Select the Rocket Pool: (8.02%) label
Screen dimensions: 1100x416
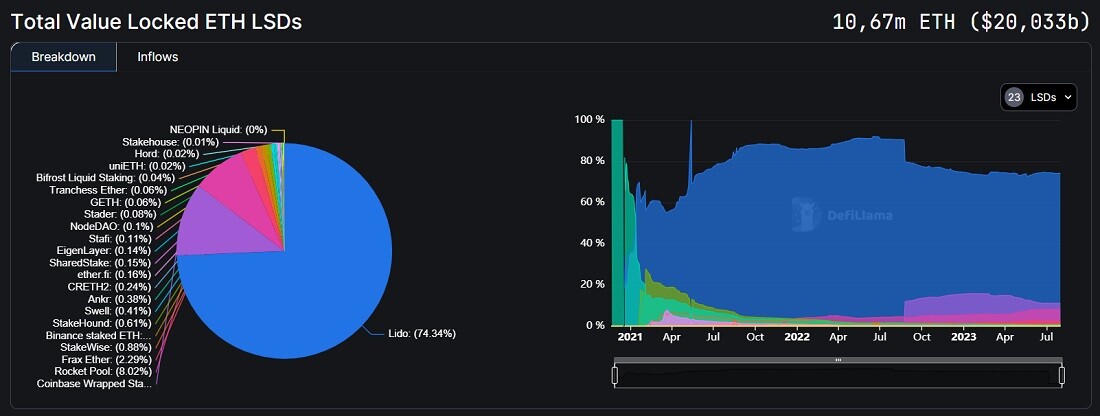tap(102, 371)
